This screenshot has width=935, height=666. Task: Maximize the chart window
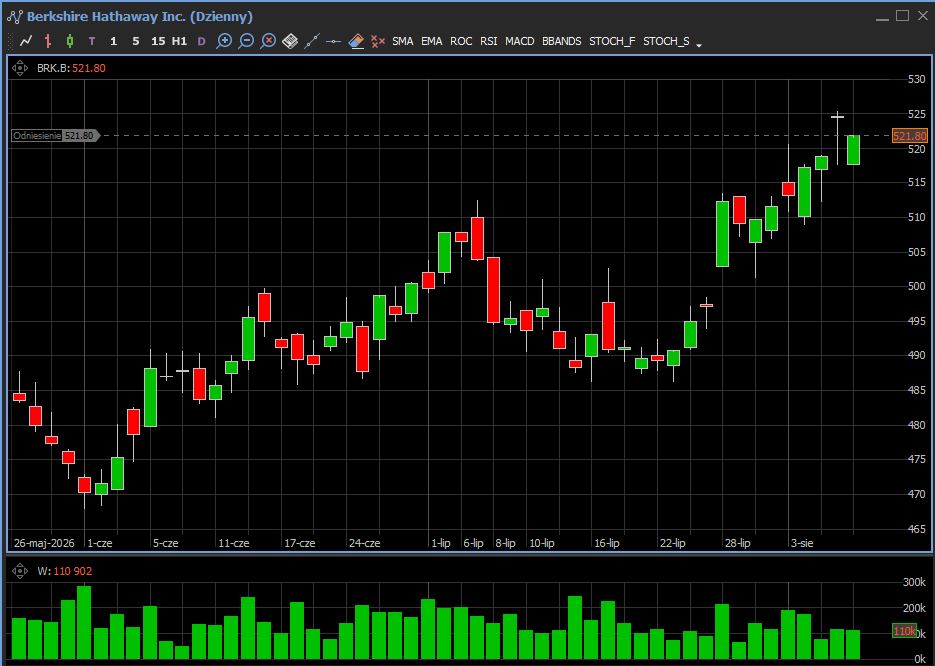point(902,16)
